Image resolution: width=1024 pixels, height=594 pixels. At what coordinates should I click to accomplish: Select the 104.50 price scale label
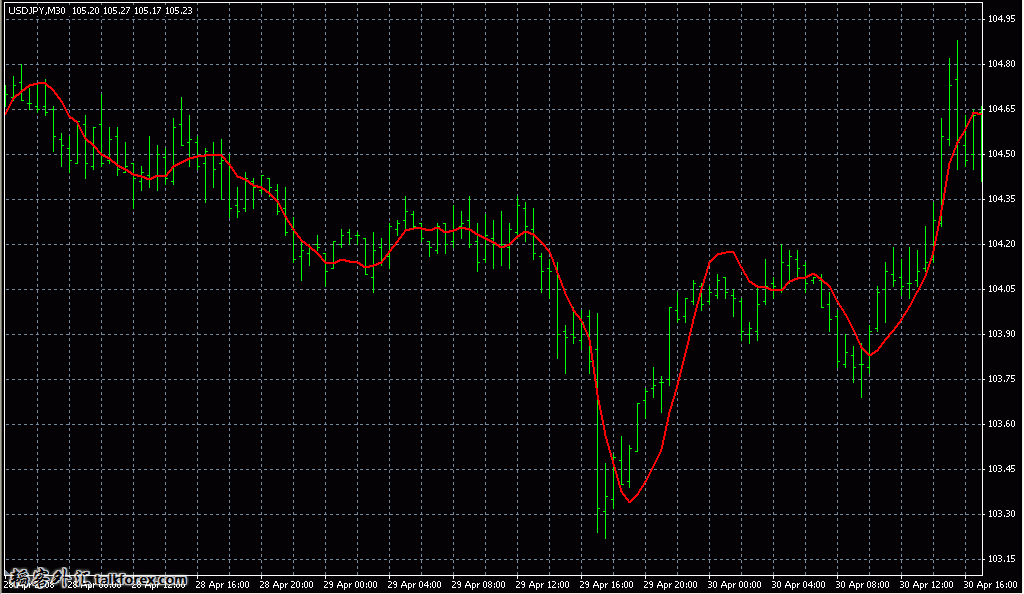pos(1002,154)
